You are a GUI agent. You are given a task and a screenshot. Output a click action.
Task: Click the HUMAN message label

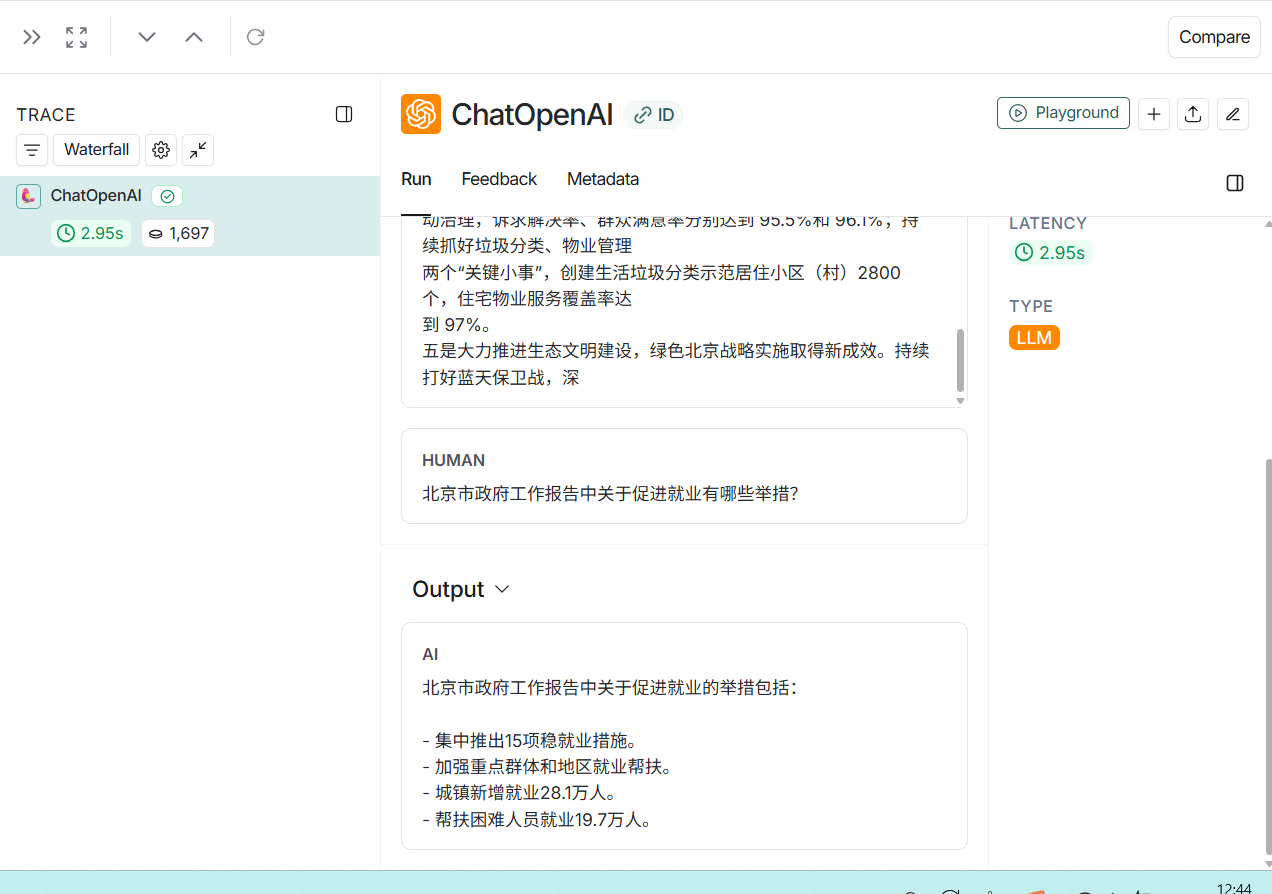[x=453, y=461]
